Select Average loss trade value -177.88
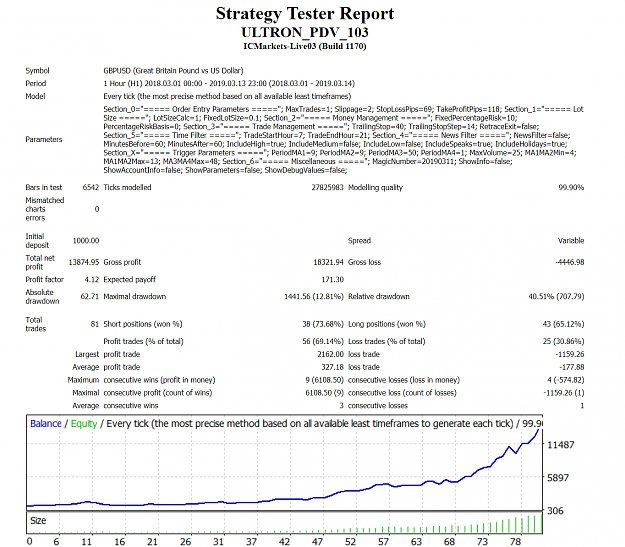The width and height of the screenshot is (625, 547). click(572, 367)
